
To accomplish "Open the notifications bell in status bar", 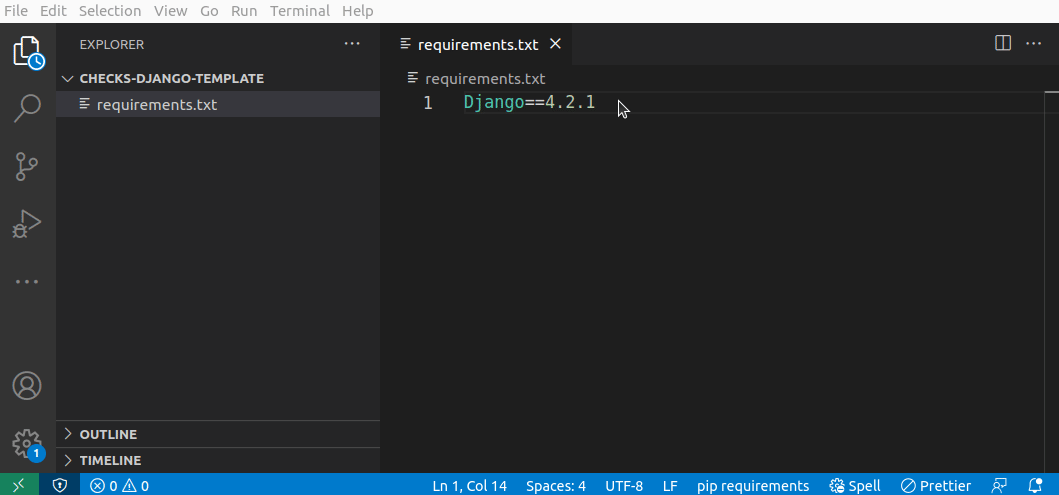I will click(x=1035, y=485).
